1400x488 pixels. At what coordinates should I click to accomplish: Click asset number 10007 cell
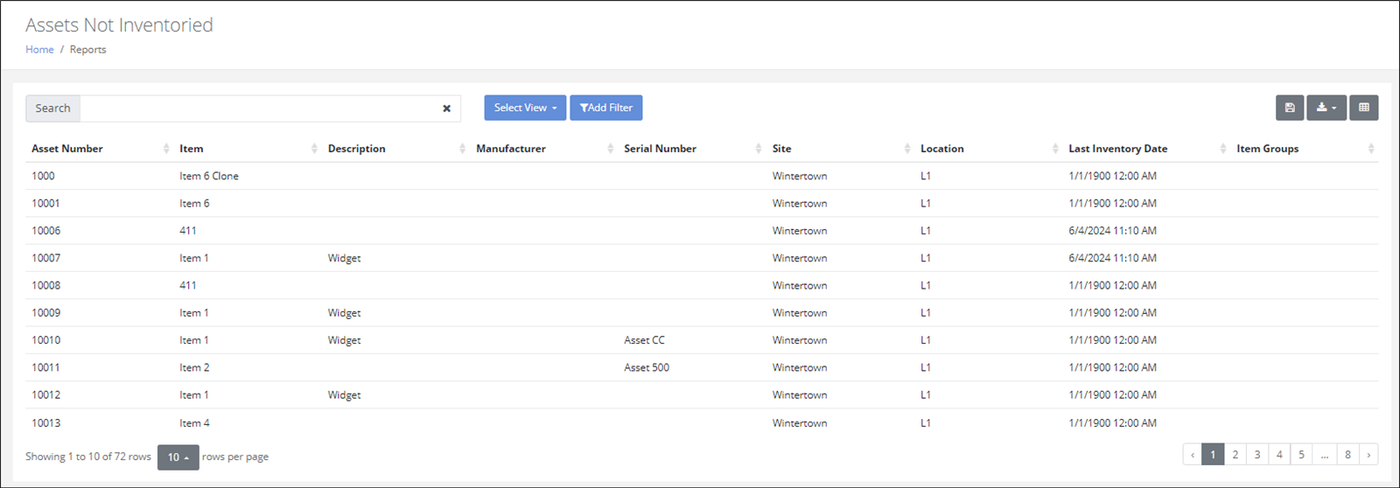pos(46,258)
